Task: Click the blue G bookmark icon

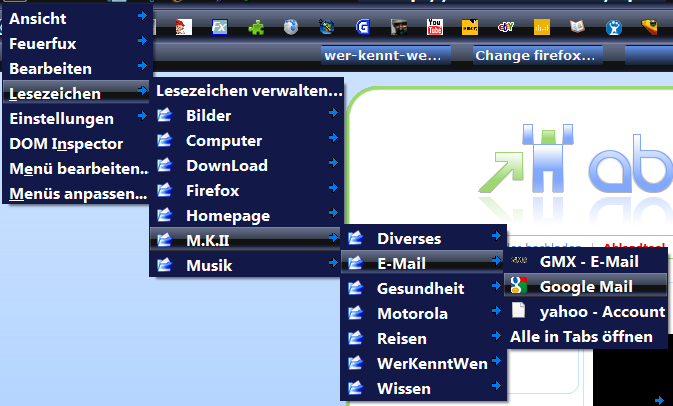Action: point(363,27)
